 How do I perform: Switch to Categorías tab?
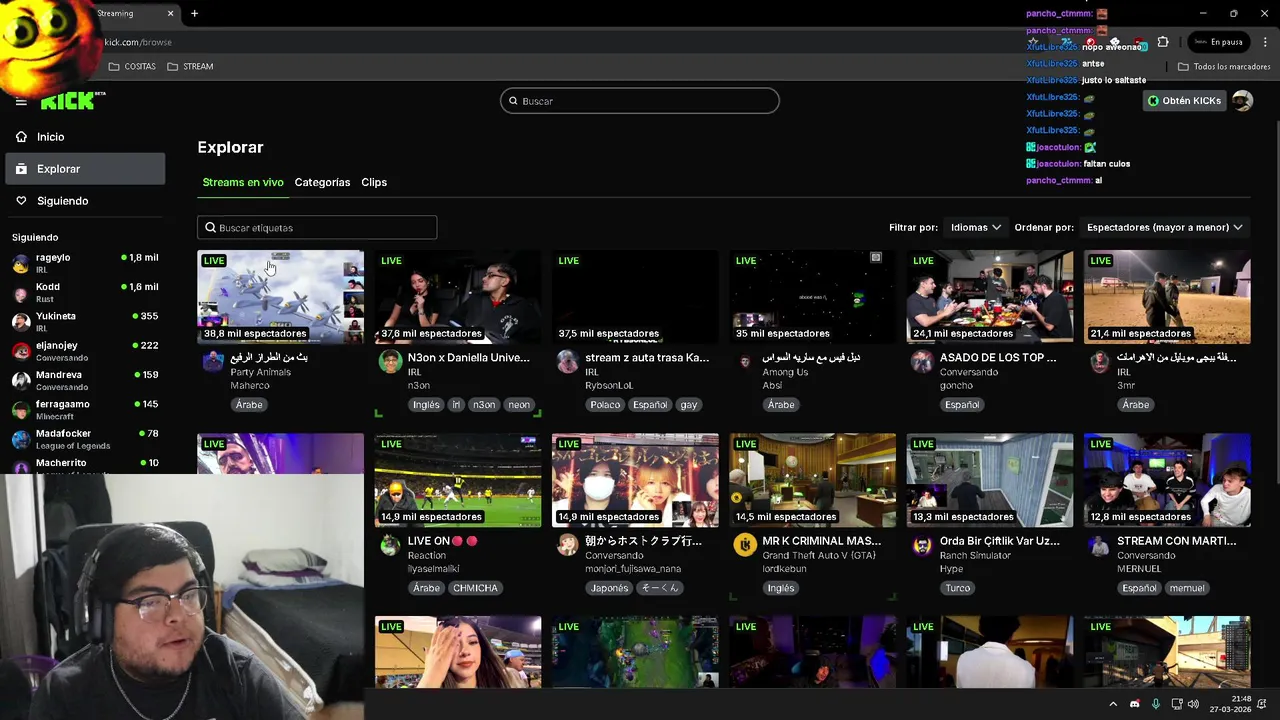322,182
